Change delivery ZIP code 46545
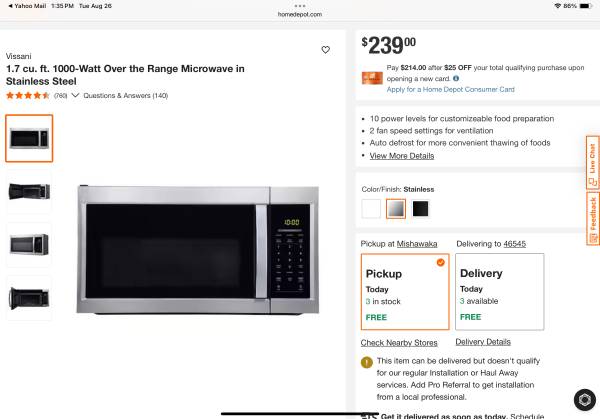 pos(515,244)
